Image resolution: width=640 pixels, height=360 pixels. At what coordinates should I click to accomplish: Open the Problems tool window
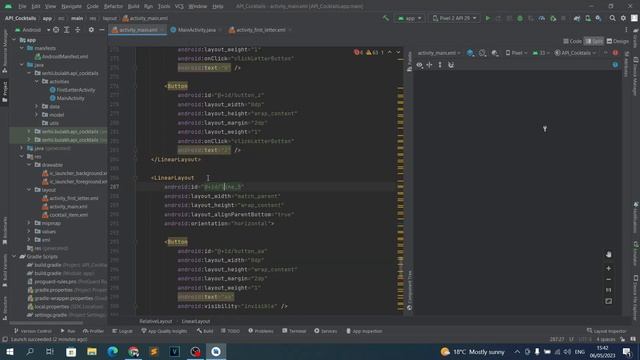pyautogui.click(x=260, y=331)
